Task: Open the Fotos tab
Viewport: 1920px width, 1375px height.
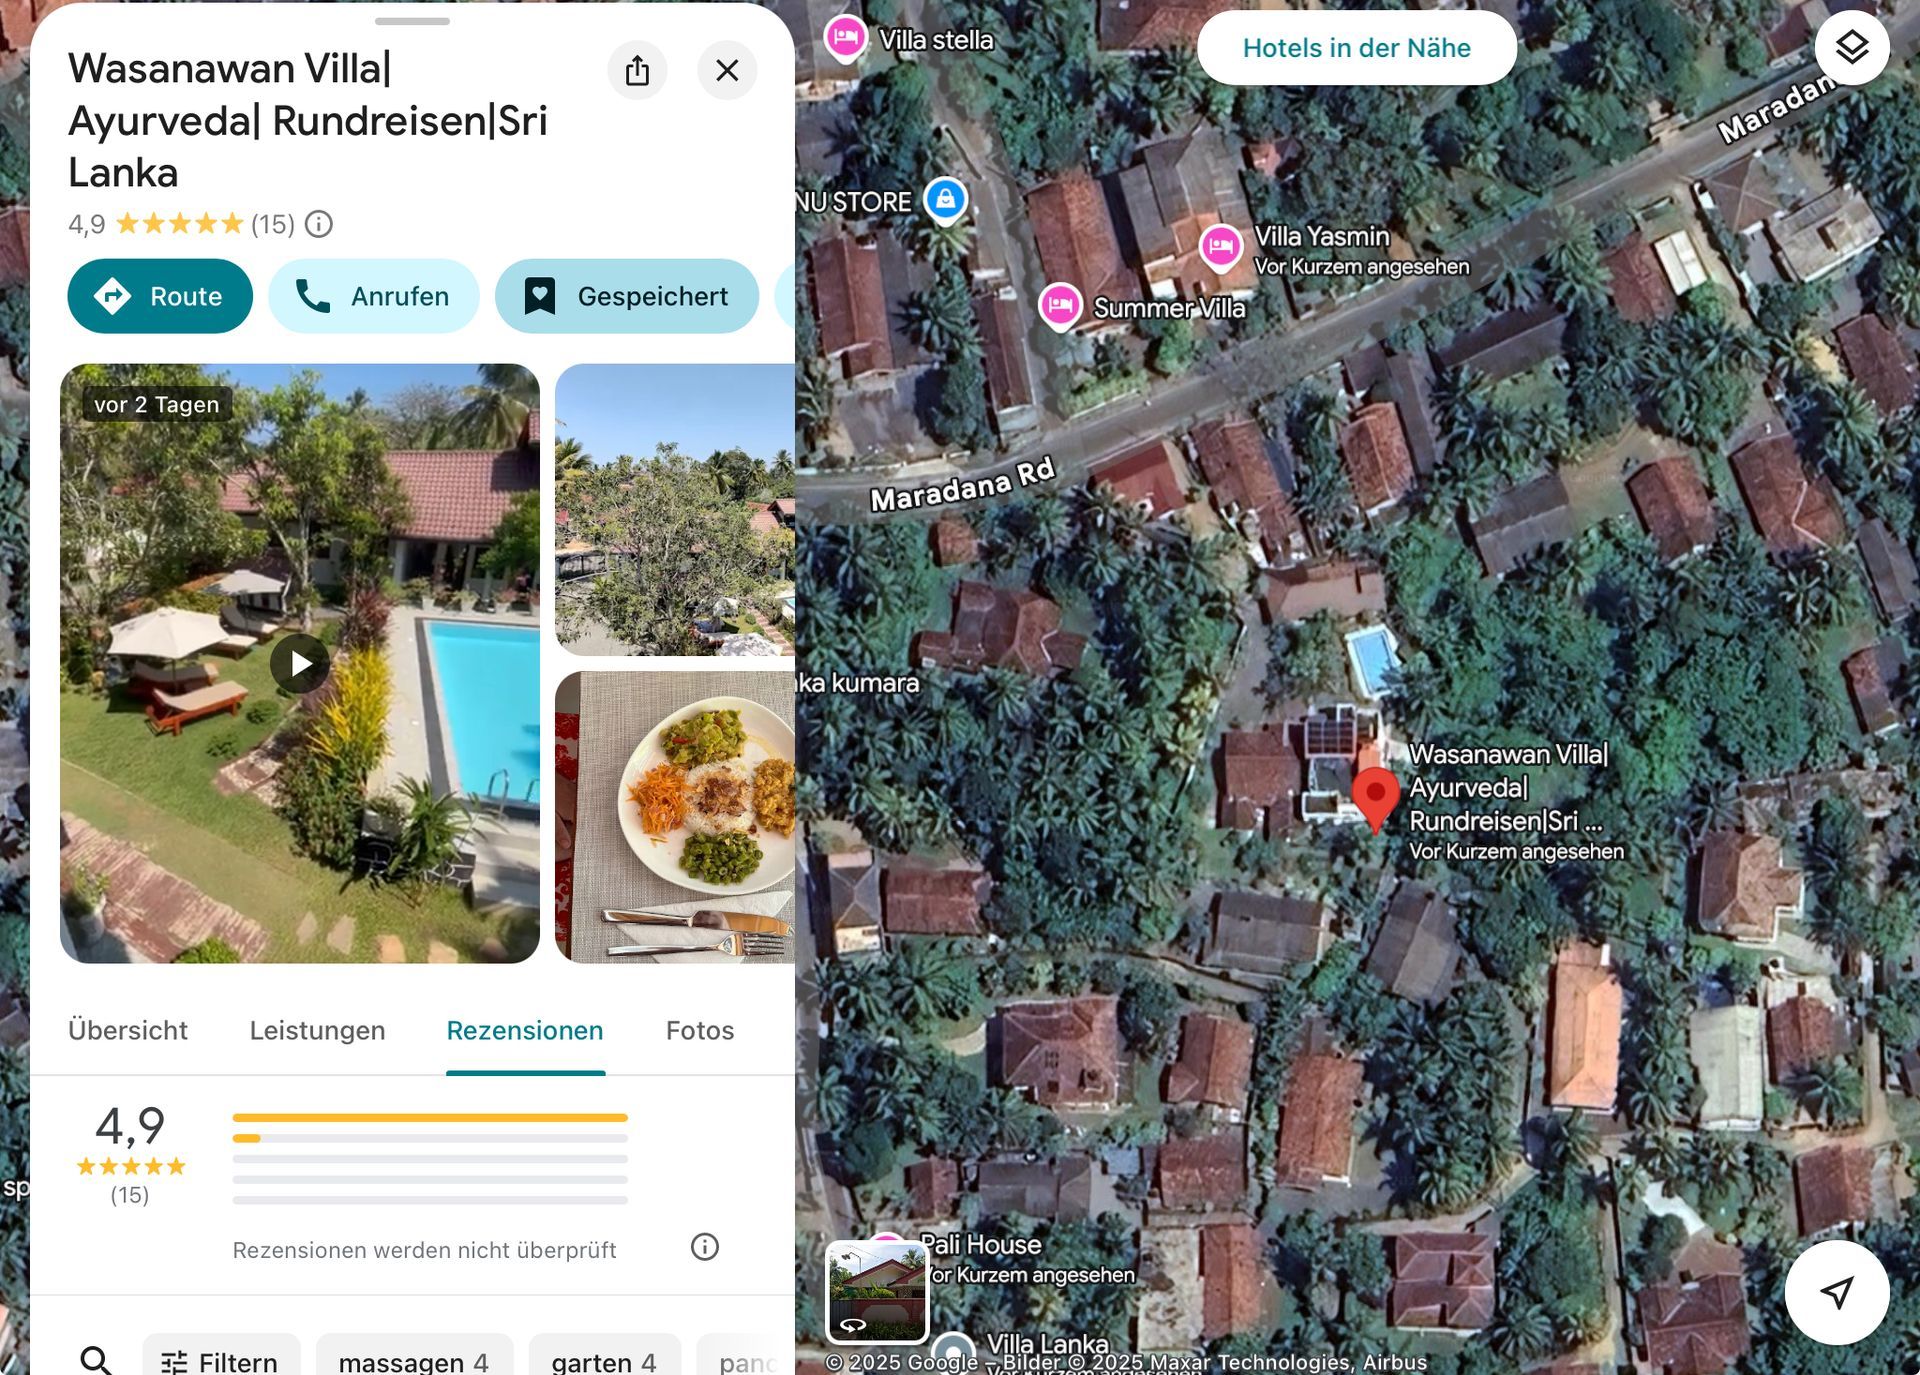Action: 700,1030
